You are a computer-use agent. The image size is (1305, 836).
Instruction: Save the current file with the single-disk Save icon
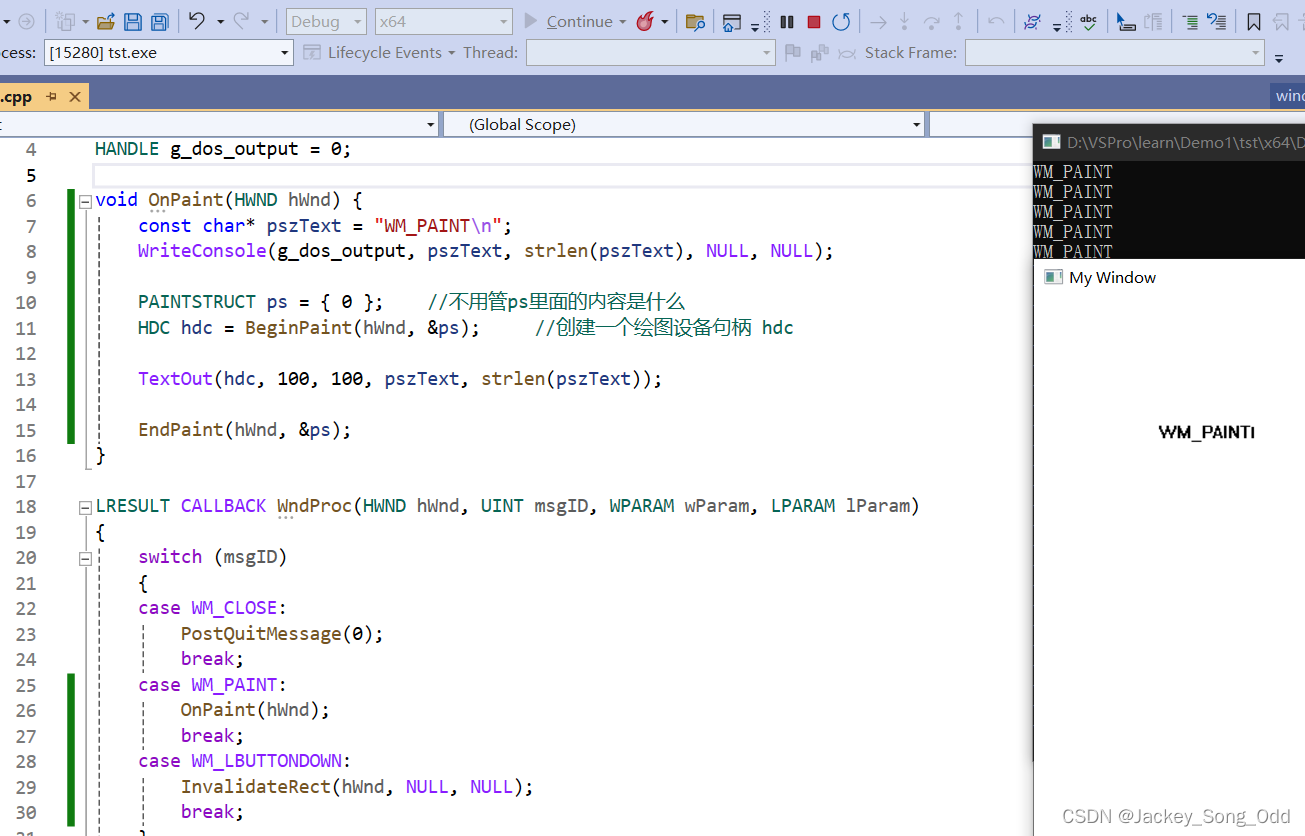click(132, 21)
